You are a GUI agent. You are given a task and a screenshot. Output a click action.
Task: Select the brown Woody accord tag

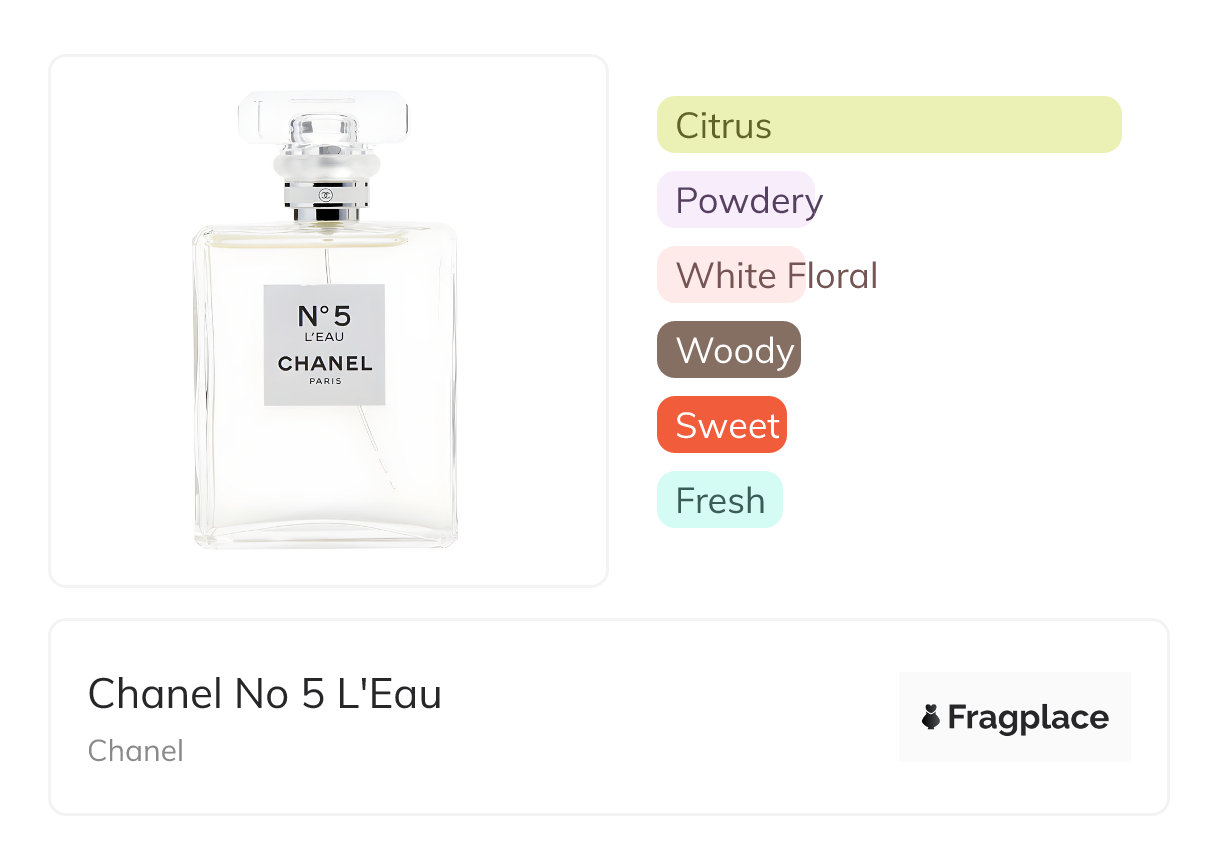point(729,350)
